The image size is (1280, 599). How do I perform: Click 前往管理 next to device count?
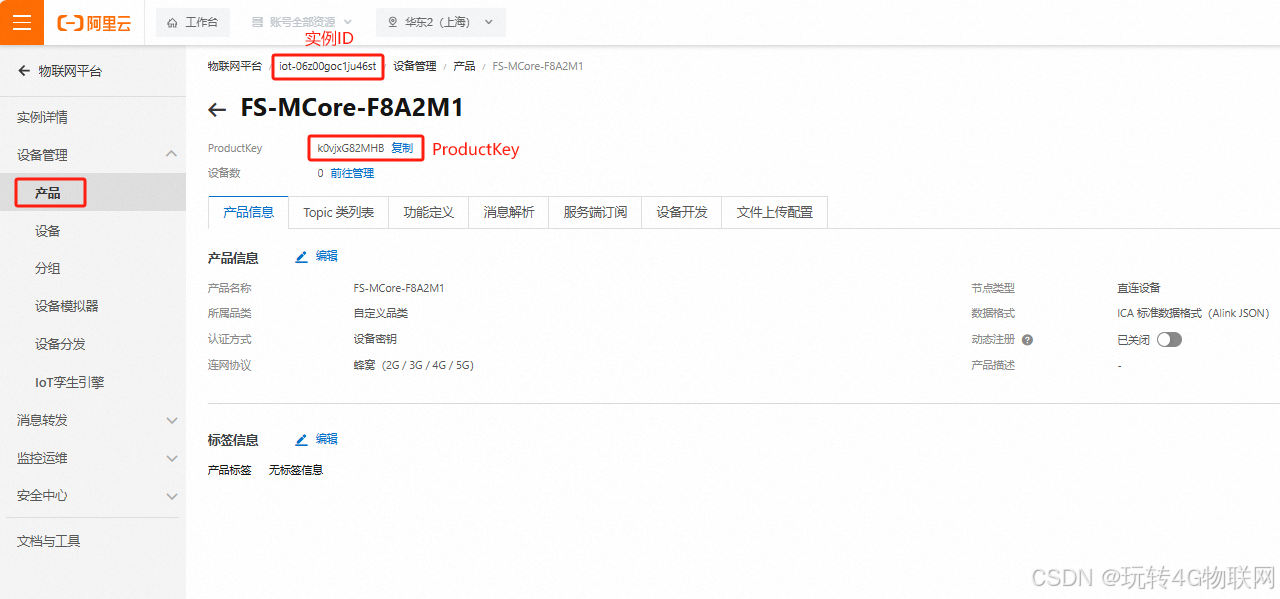click(x=352, y=173)
